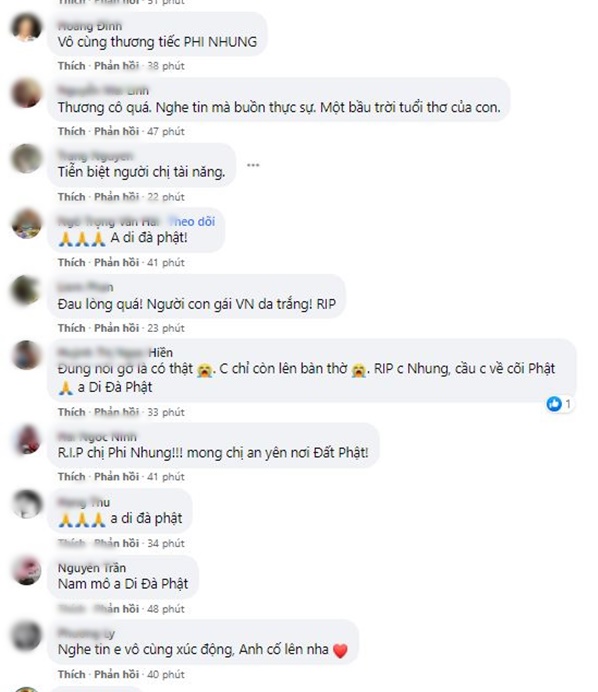
Task: Open avatar beside 'Đau lòng quá' comment
Action: click(x=26, y=290)
